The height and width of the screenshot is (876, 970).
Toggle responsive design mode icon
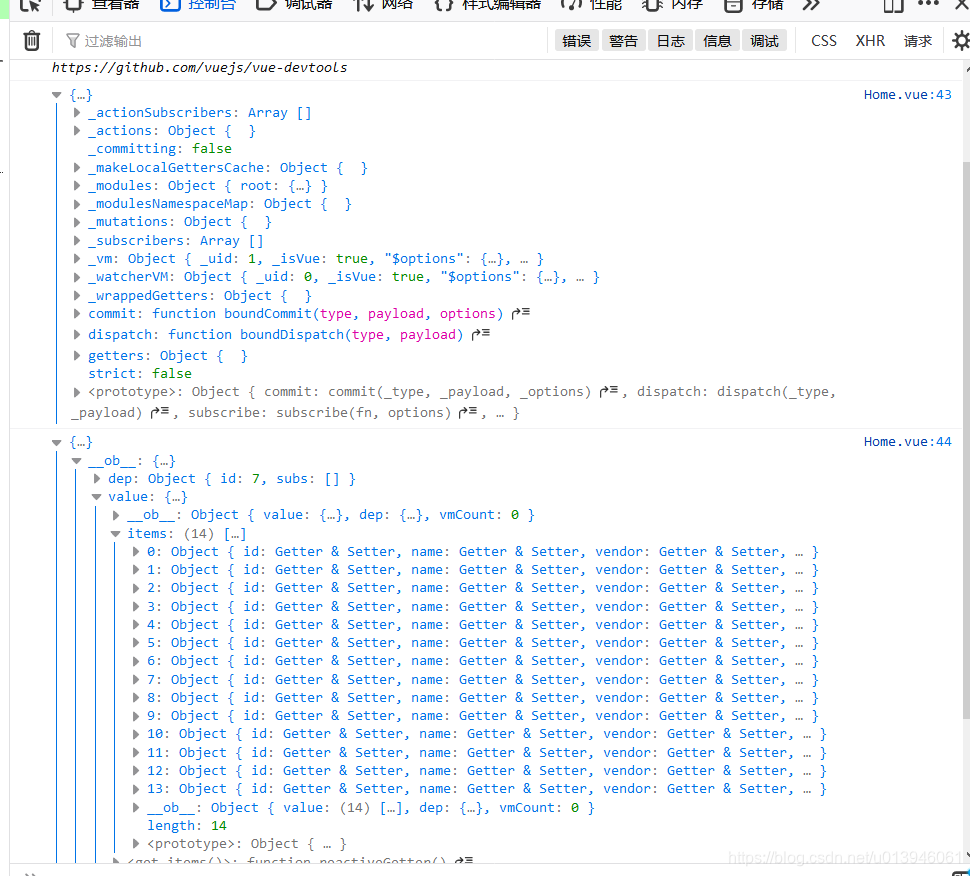click(893, 5)
